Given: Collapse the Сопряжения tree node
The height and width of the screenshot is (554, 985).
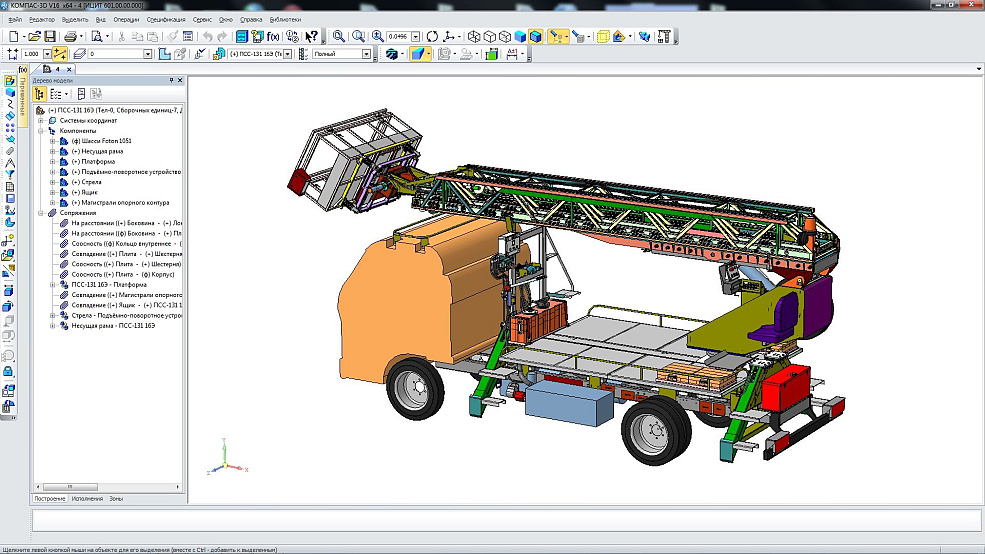Looking at the screenshot, I should [40, 213].
